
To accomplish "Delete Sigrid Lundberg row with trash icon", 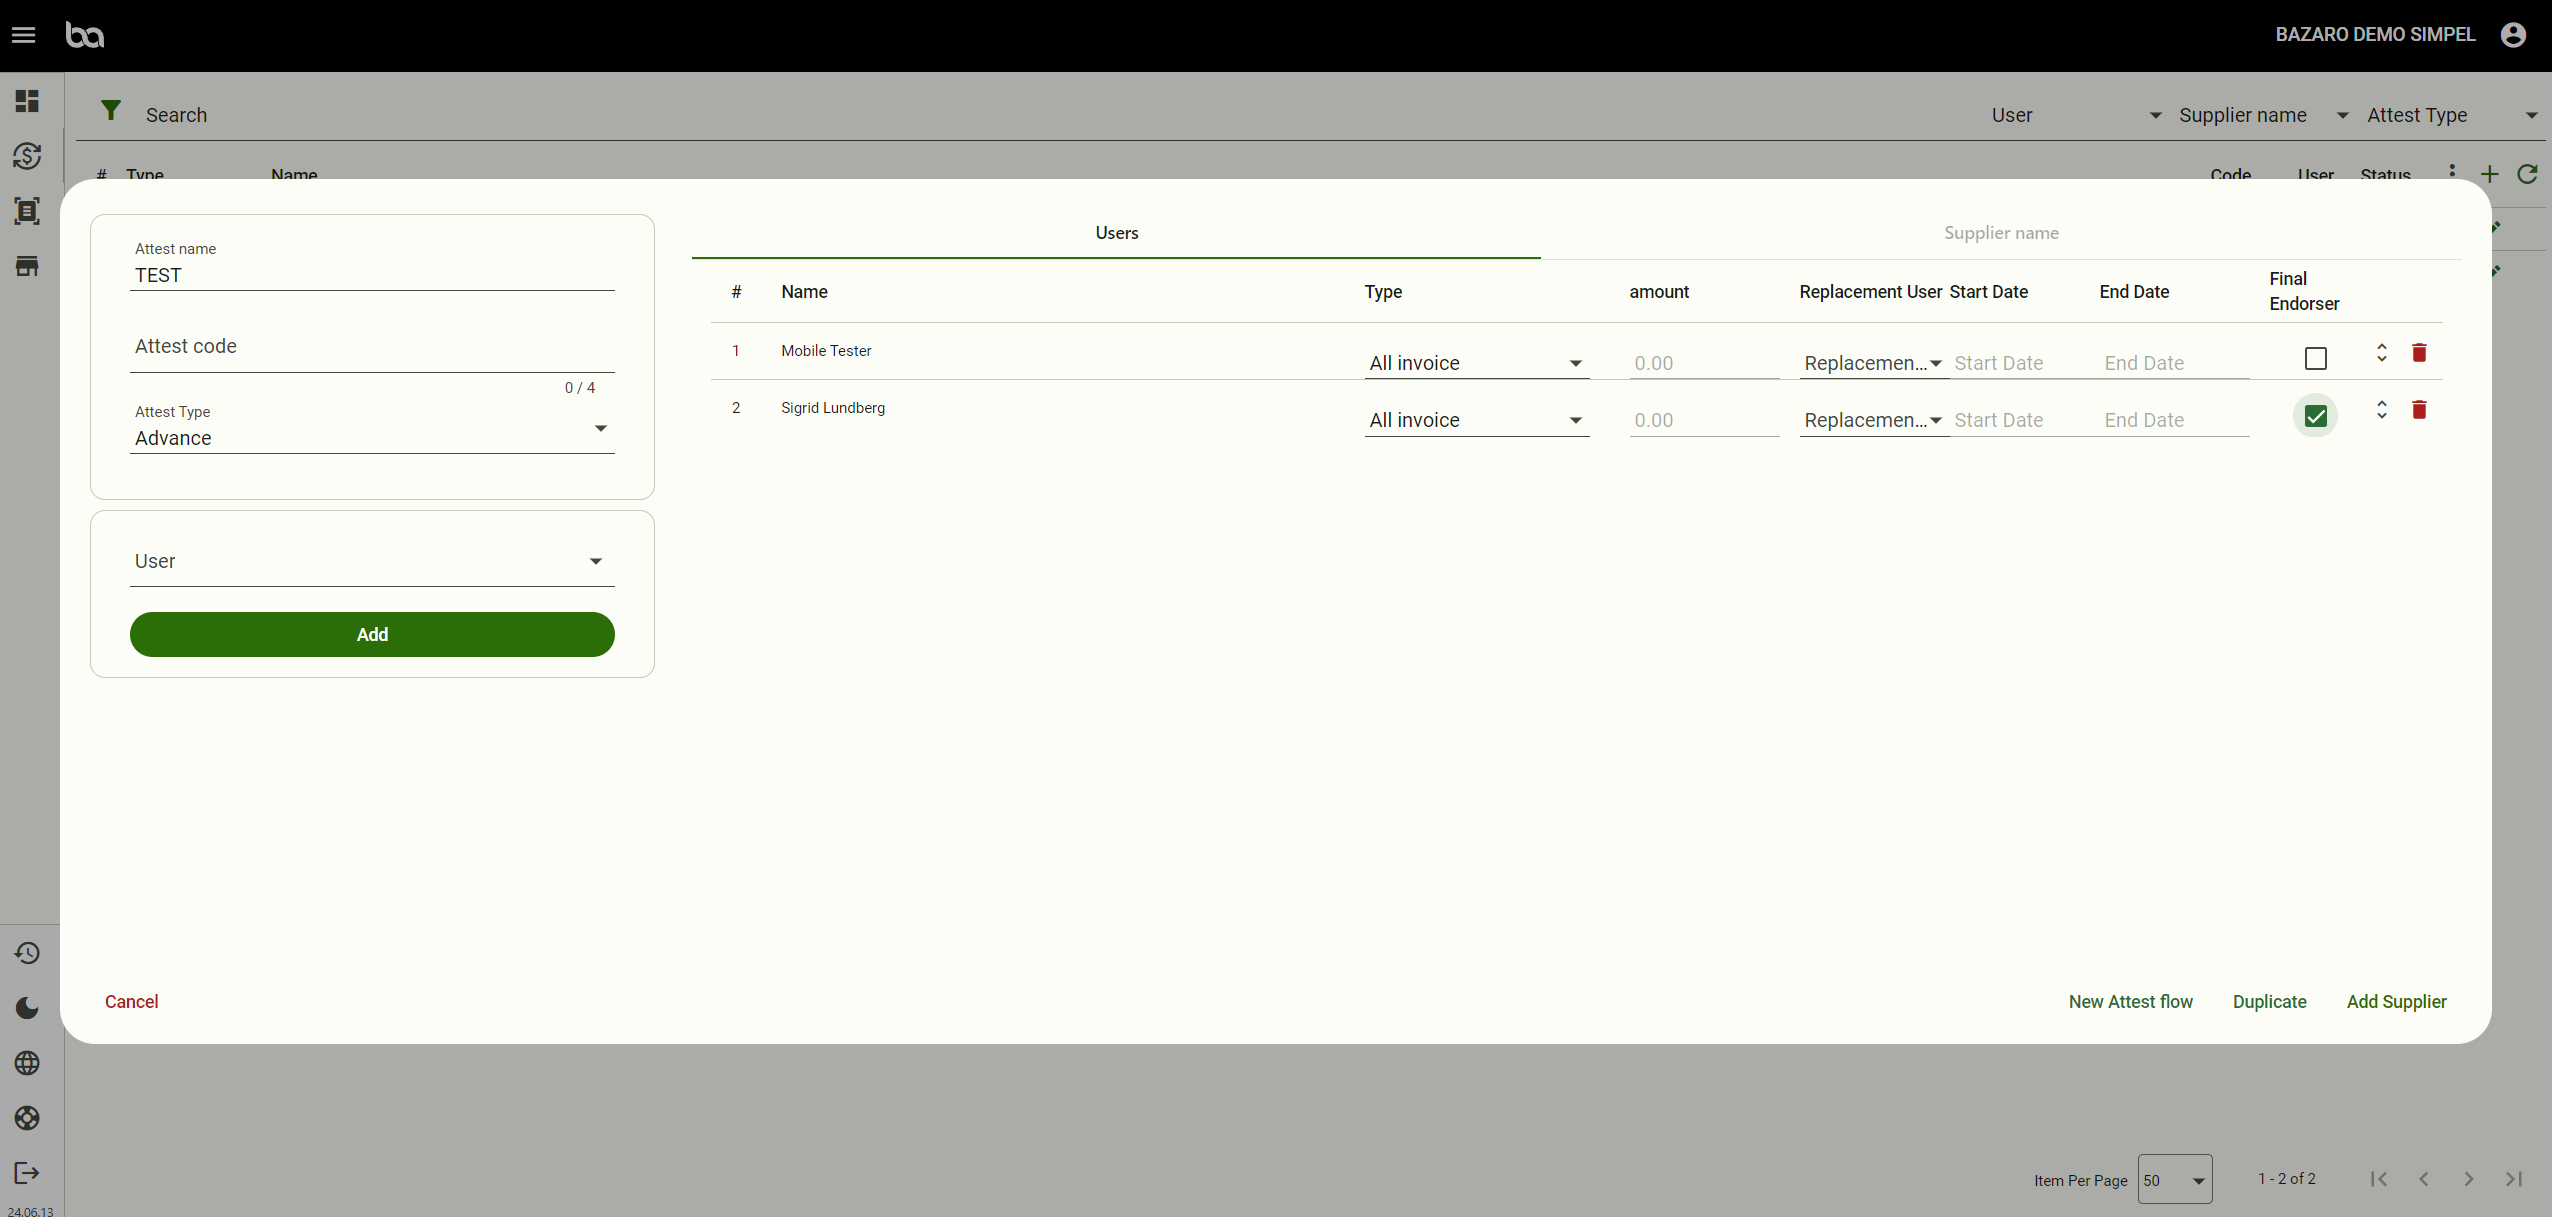I will pos(2419,410).
